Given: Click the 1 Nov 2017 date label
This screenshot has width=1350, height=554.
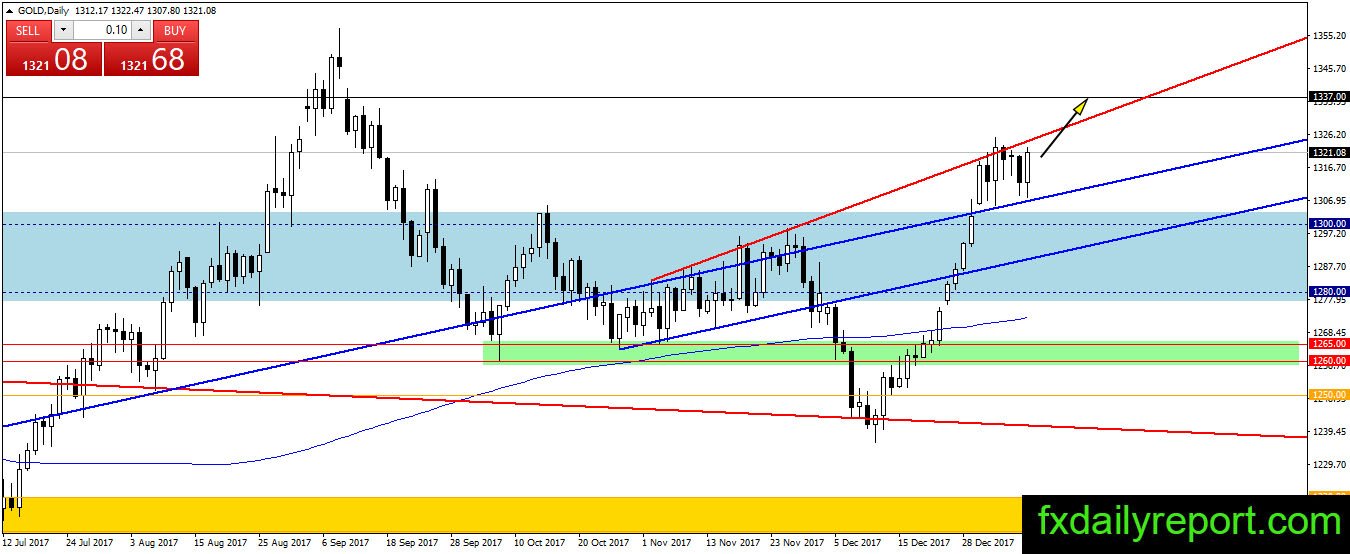Looking at the screenshot, I should coord(667,543).
